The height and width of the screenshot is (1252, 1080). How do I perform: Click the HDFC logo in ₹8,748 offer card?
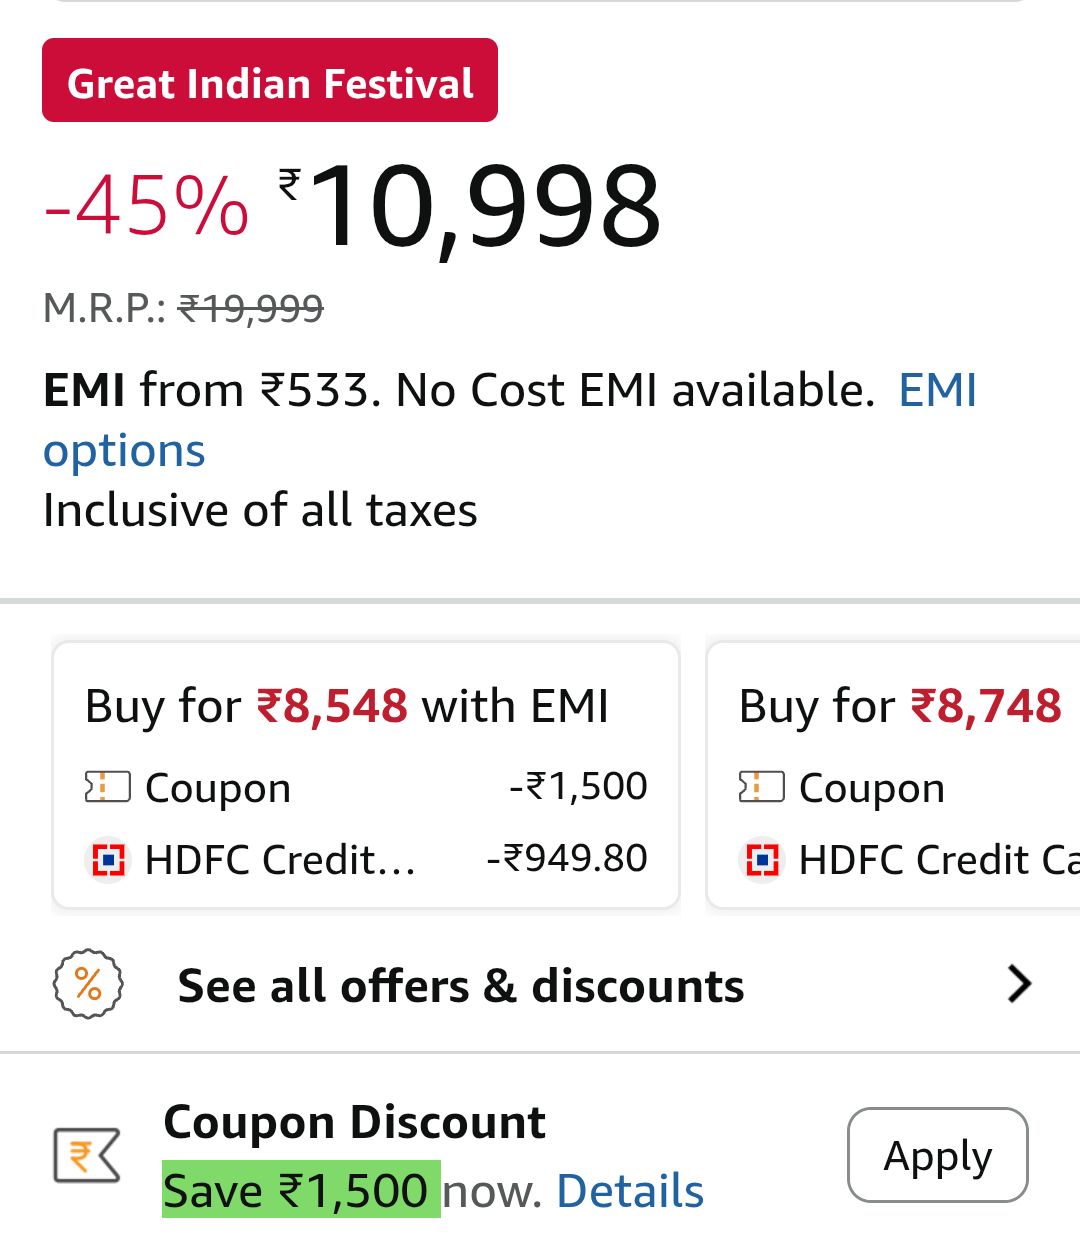click(x=762, y=859)
